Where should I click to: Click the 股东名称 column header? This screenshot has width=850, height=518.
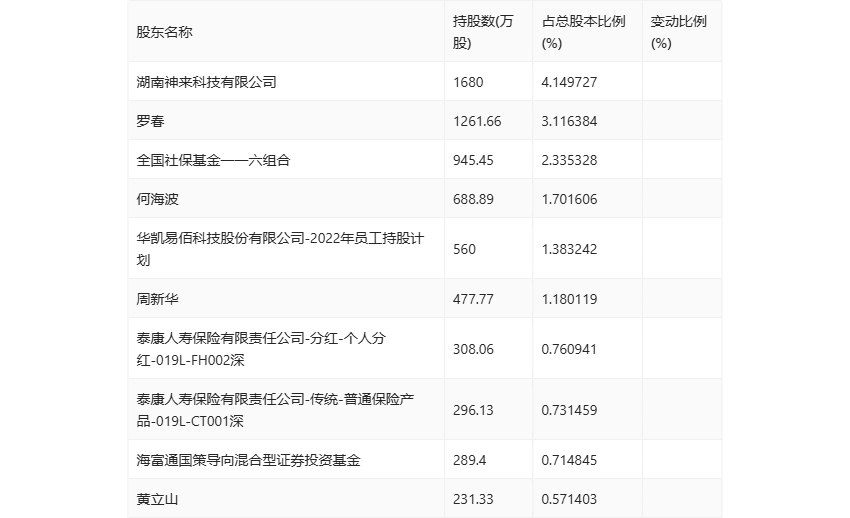point(164,32)
